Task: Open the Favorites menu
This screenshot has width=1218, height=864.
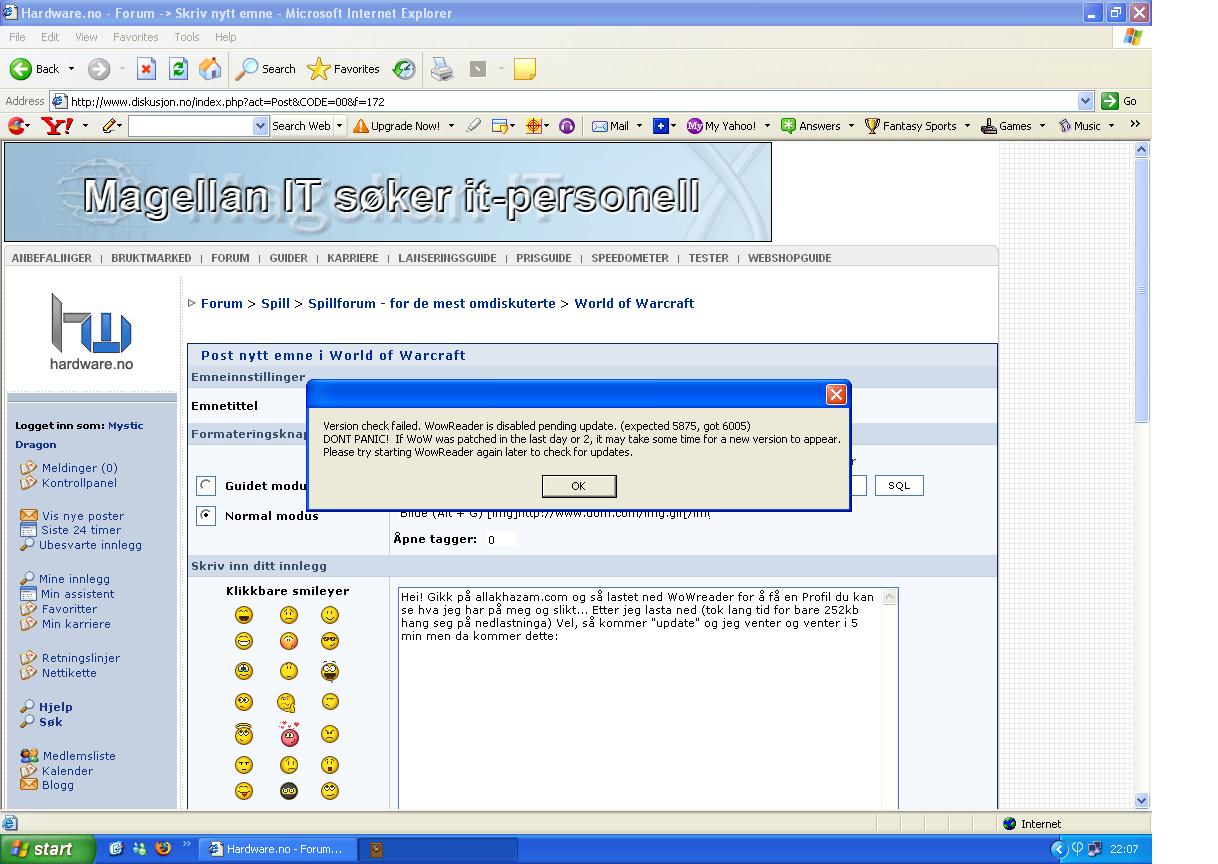Action: 135,37
